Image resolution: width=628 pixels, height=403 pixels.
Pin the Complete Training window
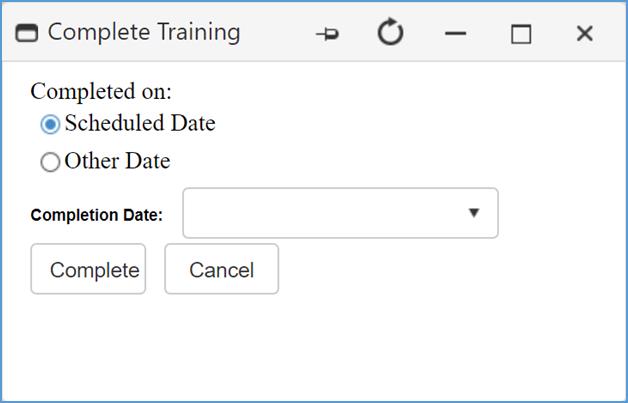tap(327, 33)
